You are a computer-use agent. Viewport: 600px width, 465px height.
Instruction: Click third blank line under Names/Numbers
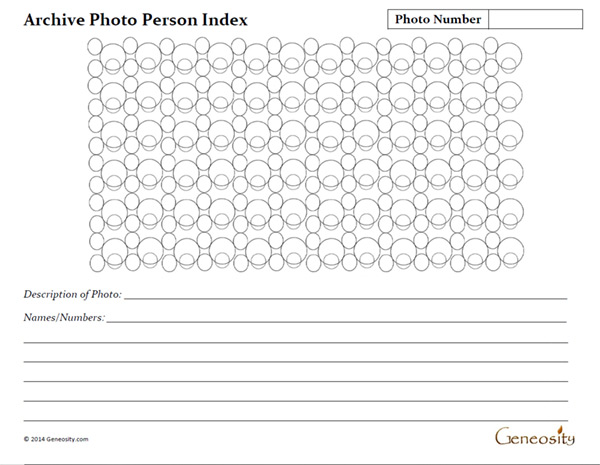point(296,381)
